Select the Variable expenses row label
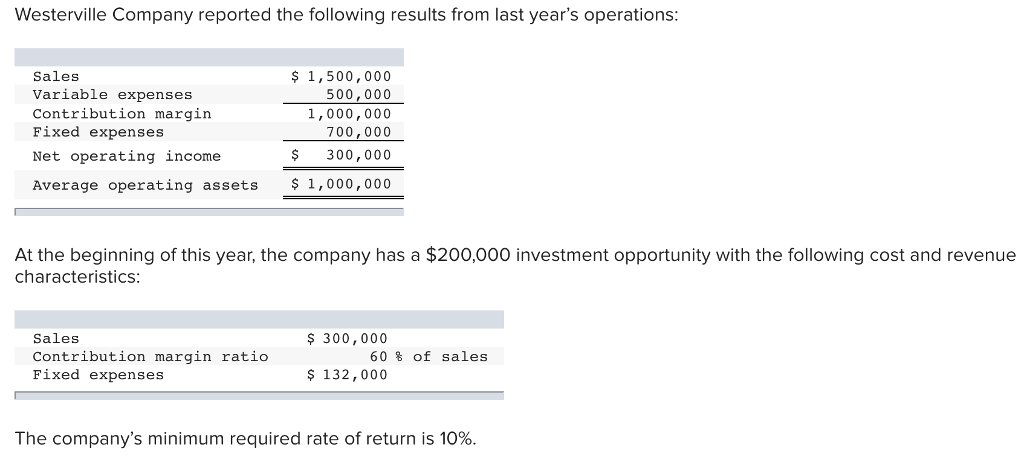 pyautogui.click(x=112, y=95)
